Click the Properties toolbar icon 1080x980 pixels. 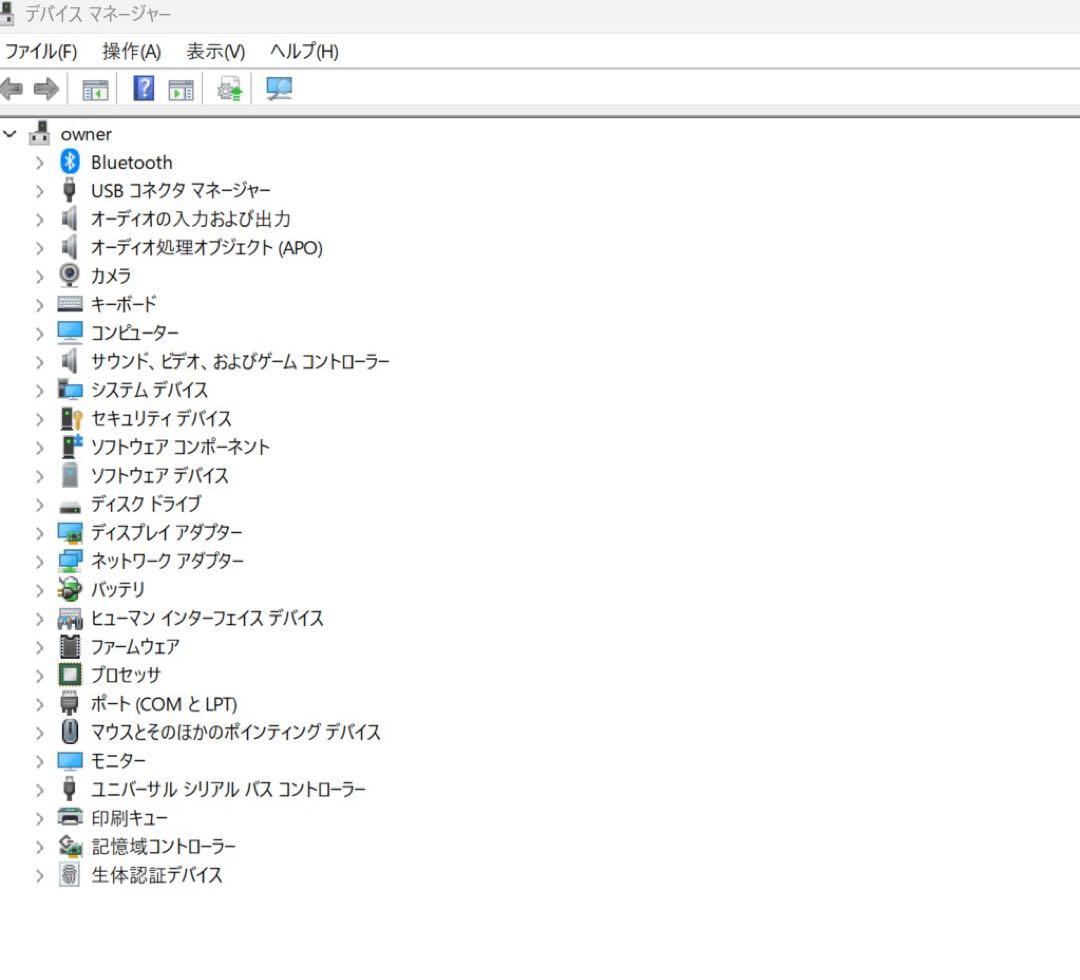(x=180, y=89)
